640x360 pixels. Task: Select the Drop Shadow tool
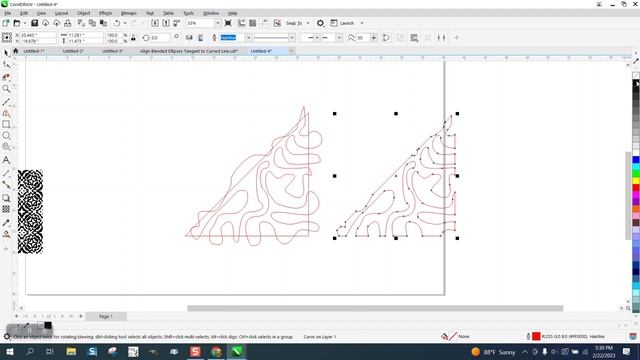tap(7, 198)
